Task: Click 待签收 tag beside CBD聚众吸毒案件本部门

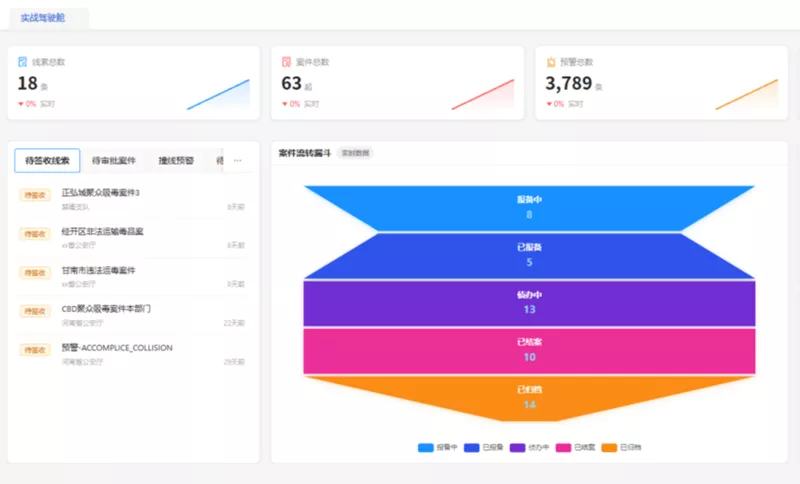Action: (x=35, y=311)
